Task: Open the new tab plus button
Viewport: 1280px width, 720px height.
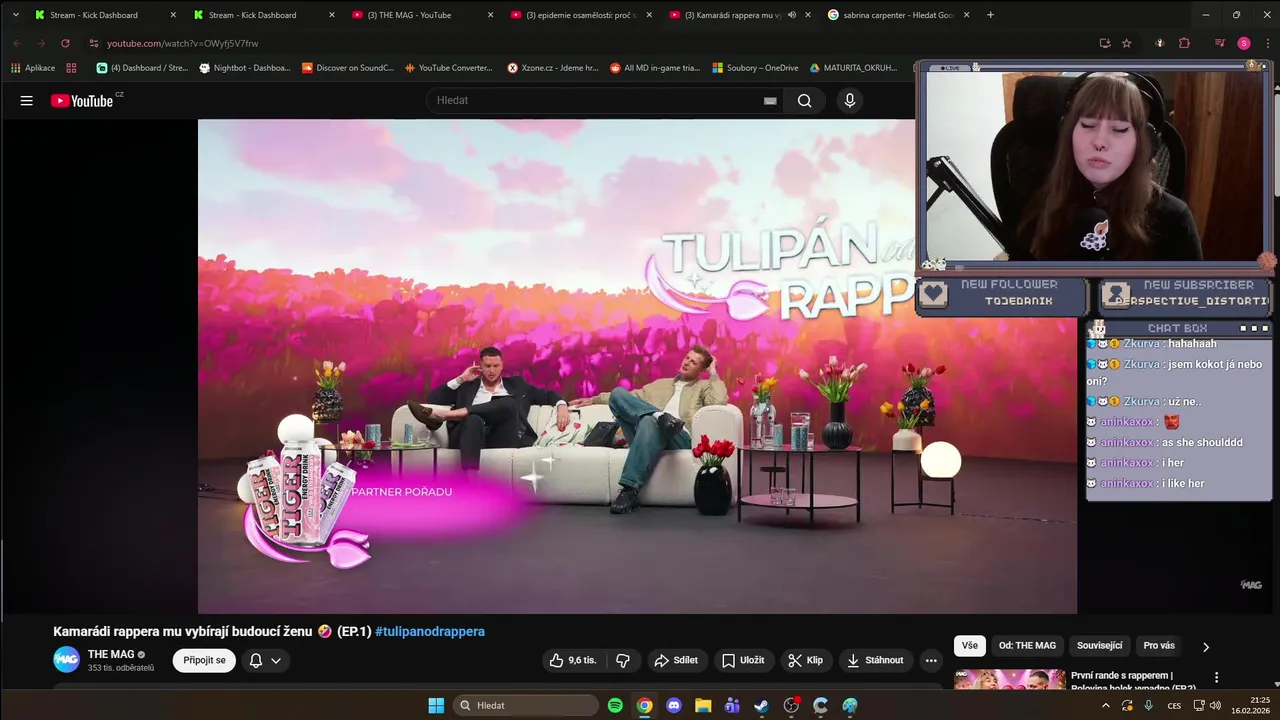Action: click(x=990, y=15)
